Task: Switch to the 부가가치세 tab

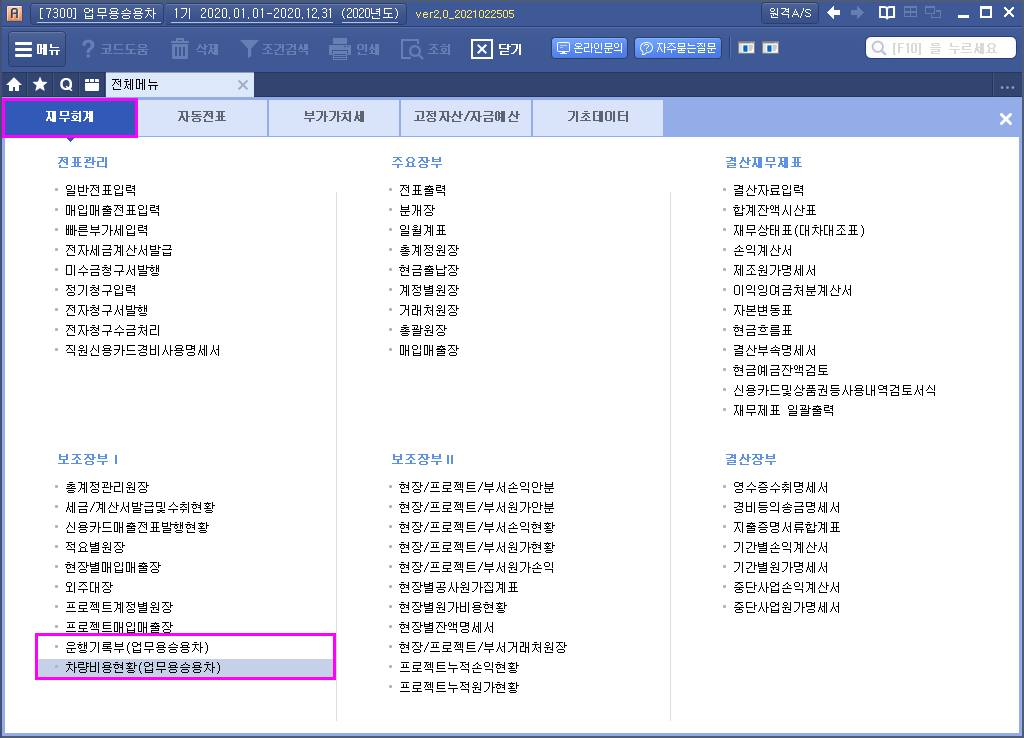Action: point(334,117)
